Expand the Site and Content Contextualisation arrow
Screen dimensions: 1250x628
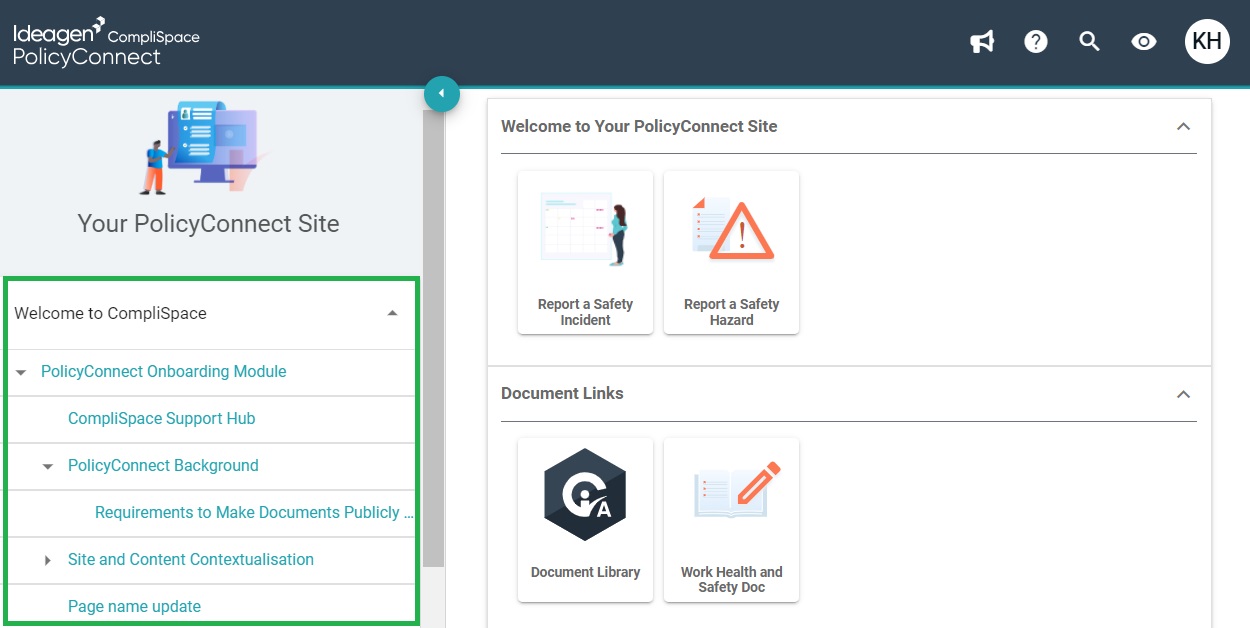[x=48, y=560]
